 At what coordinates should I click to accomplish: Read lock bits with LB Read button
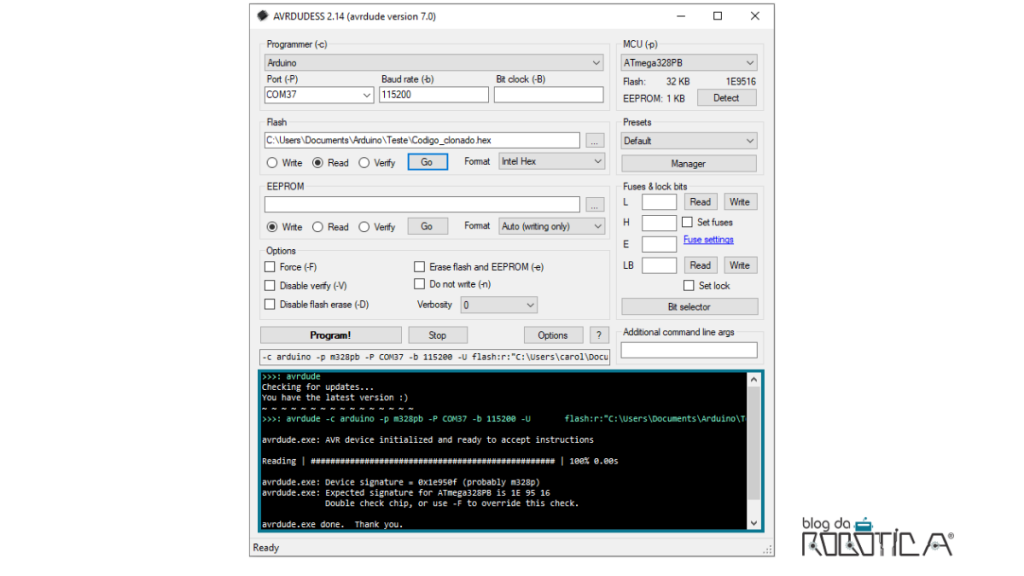[700, 265]
